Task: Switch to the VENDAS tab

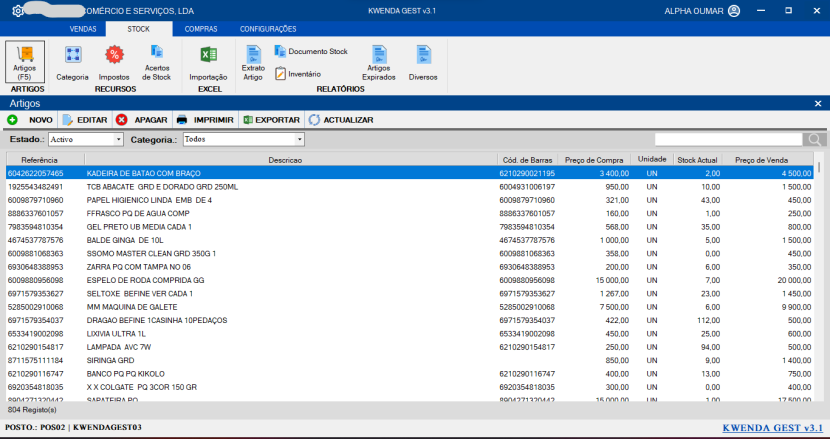Action: [x=83, y=30]
